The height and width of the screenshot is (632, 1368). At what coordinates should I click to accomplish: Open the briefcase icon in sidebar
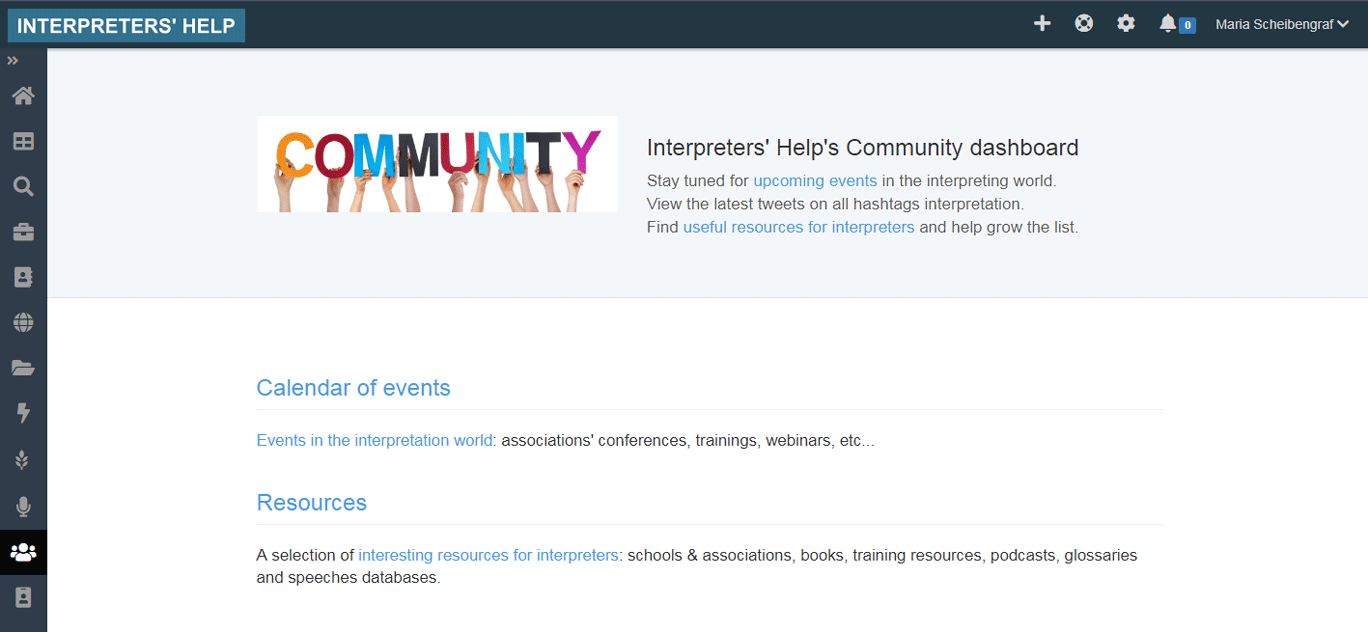click(23, 232)
